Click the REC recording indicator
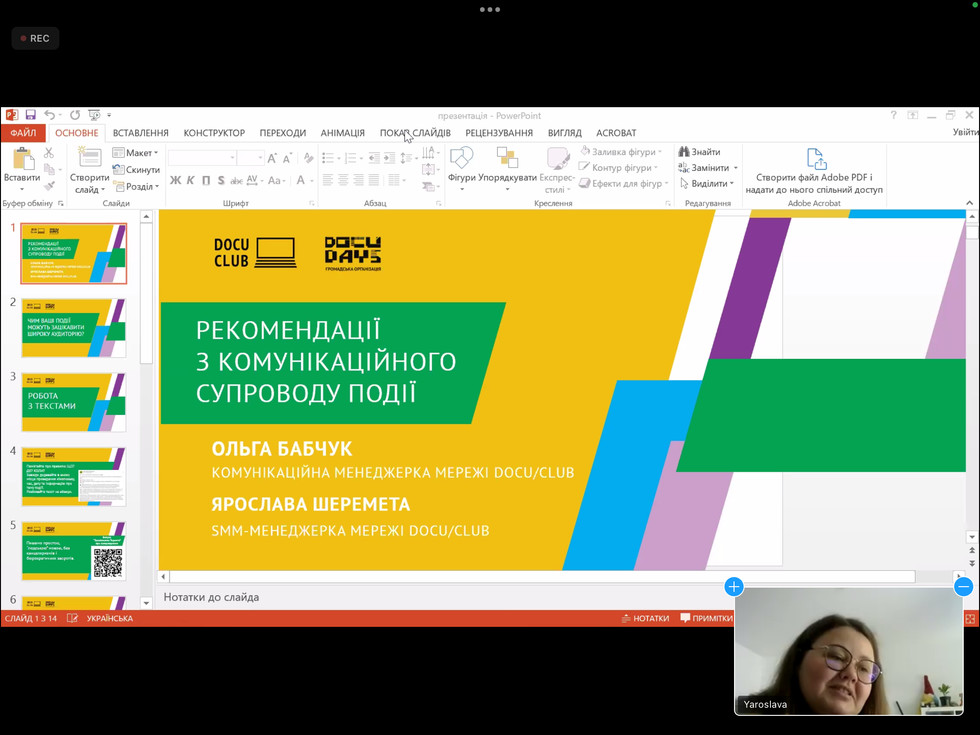This screenshot has height=735, width=980. tap(35, 38)
